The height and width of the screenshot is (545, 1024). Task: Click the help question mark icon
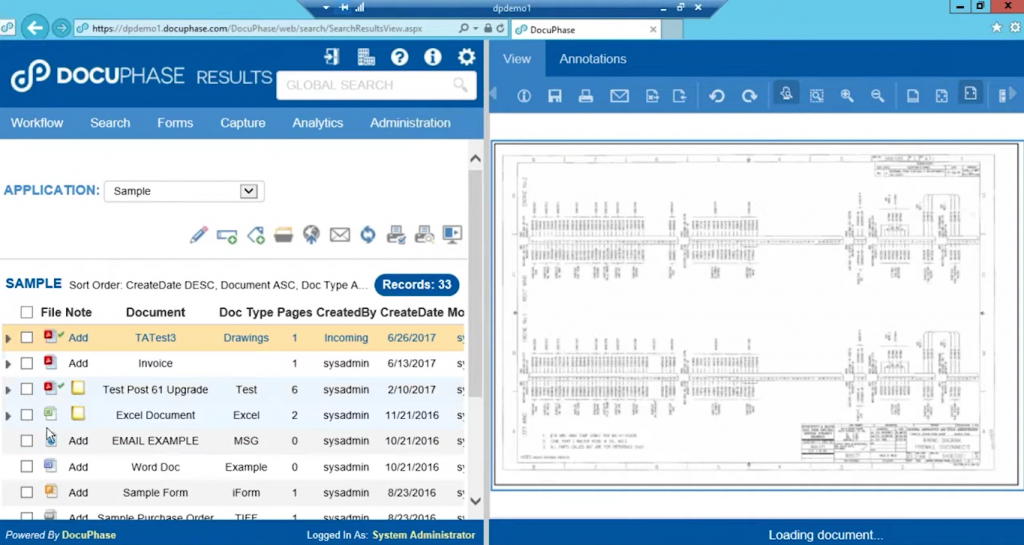400,57
